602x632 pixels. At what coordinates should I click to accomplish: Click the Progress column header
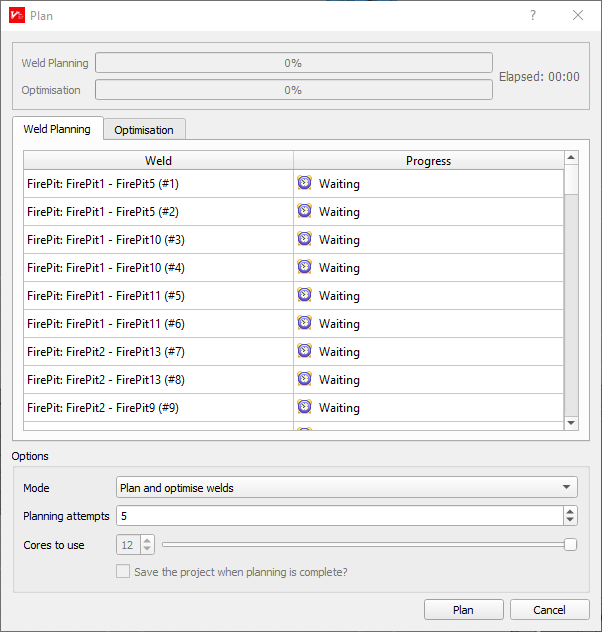tap(428, 161)
